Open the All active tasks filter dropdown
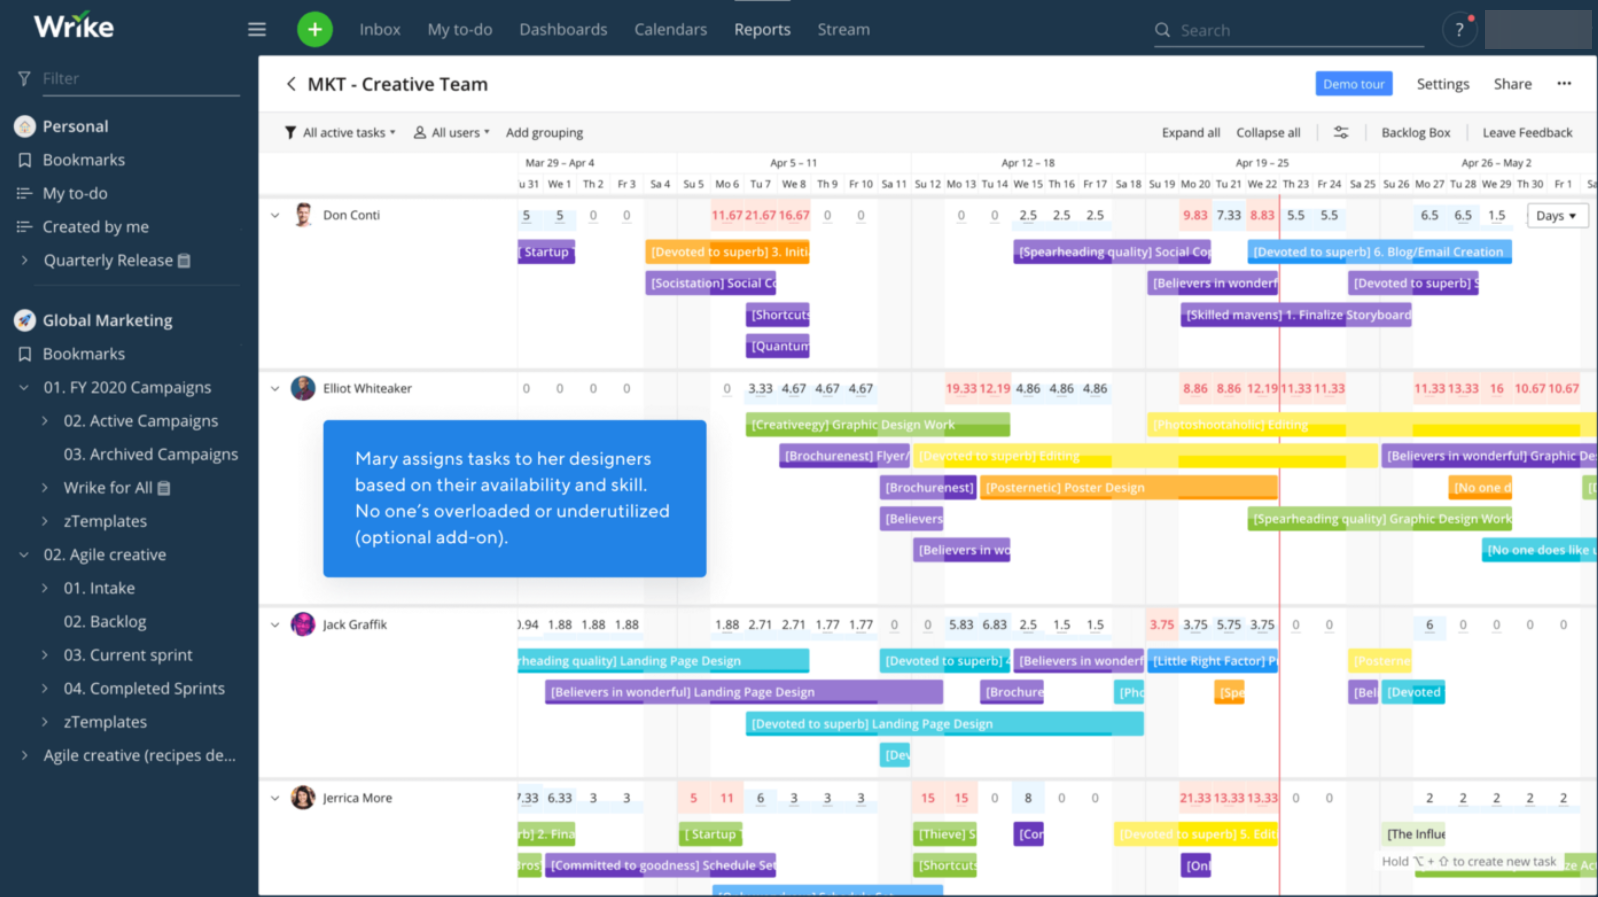This screenshot has height=897, width=1598. 340,132
